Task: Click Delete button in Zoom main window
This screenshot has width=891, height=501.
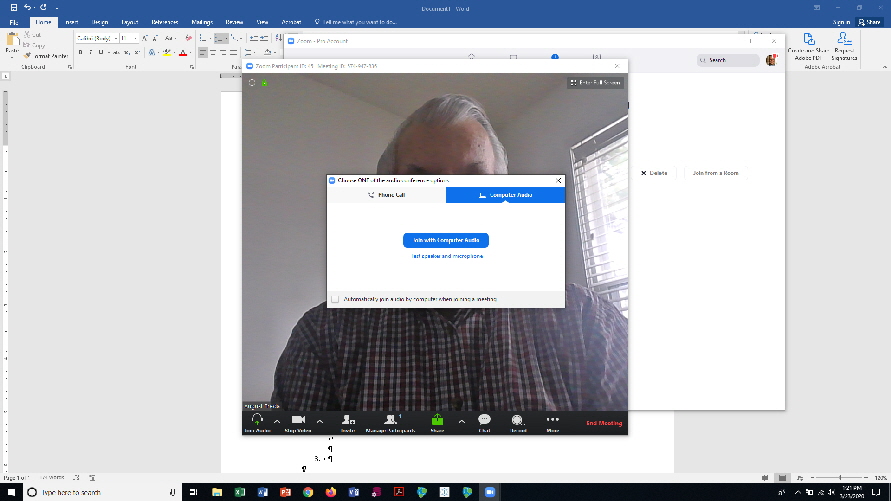Action: [x=654, y=173]
